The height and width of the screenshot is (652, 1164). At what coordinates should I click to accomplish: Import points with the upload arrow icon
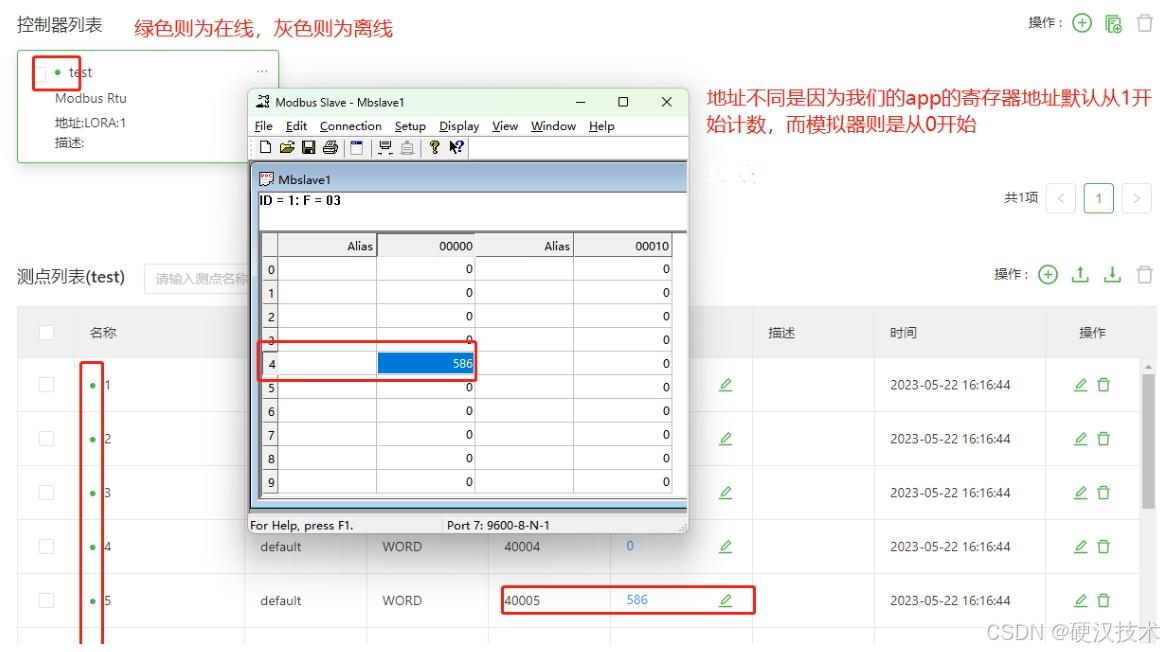(1080, 275)
